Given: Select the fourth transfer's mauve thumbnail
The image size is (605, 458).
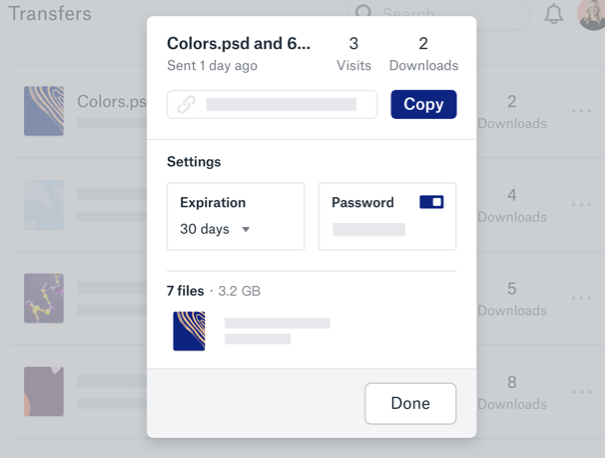Looking at the screenshot, I should pos(44,391).
